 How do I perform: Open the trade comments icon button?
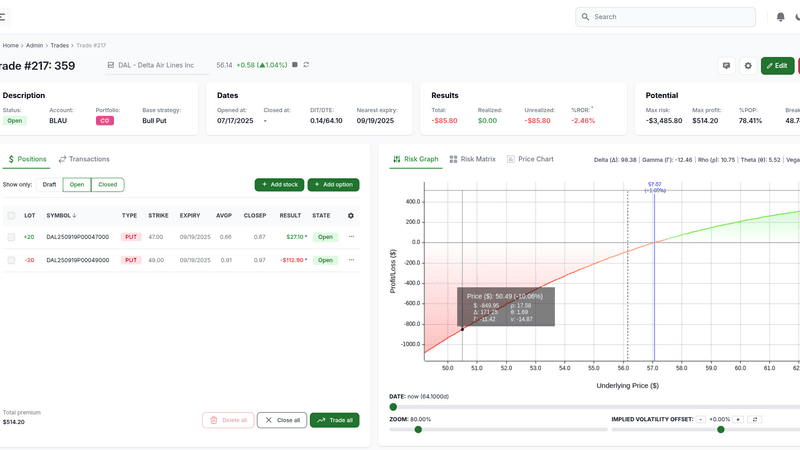tap(726, 66)
